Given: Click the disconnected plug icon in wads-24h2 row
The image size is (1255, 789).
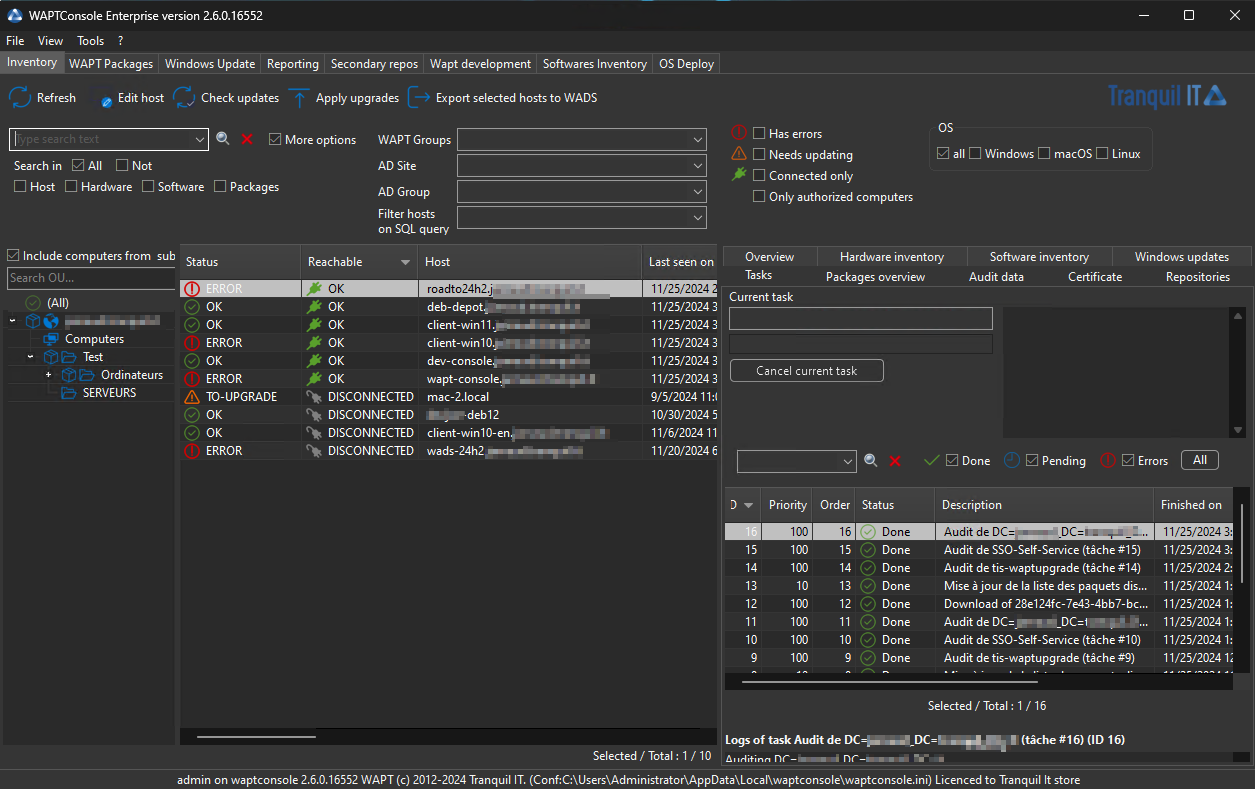Looking at the screenshot, I should (314, 451).
